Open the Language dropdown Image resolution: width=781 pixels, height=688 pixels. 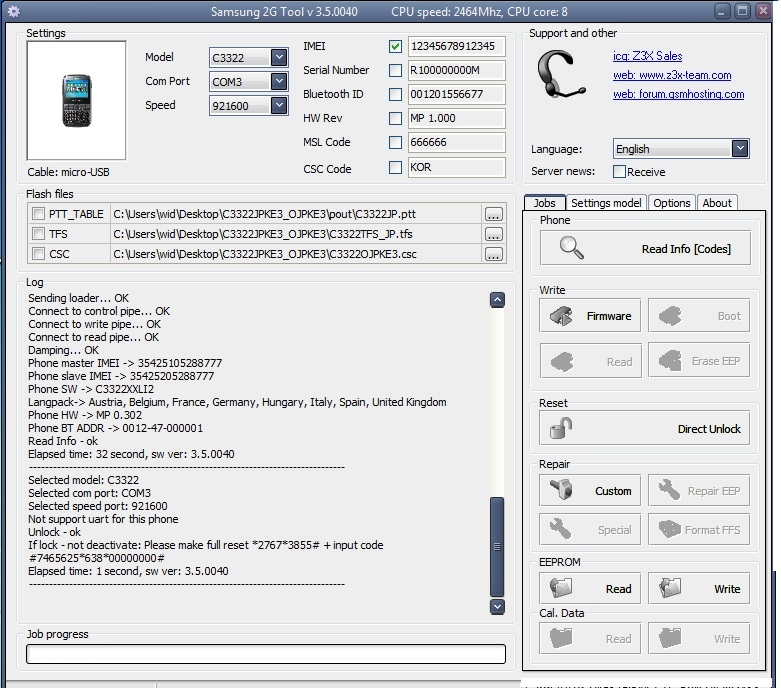tap(740, 148)
